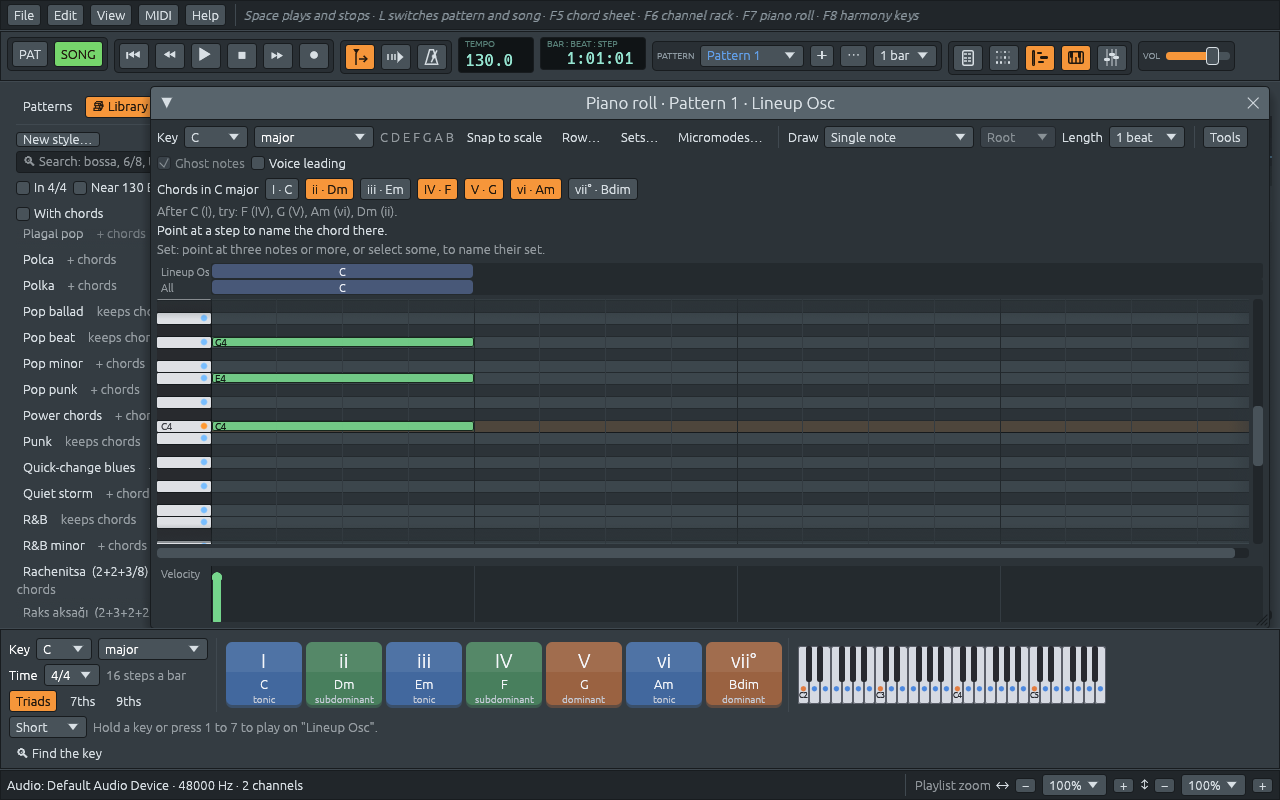Add a new pattern with plus button

pyautogui.click(x=822, y=56)
